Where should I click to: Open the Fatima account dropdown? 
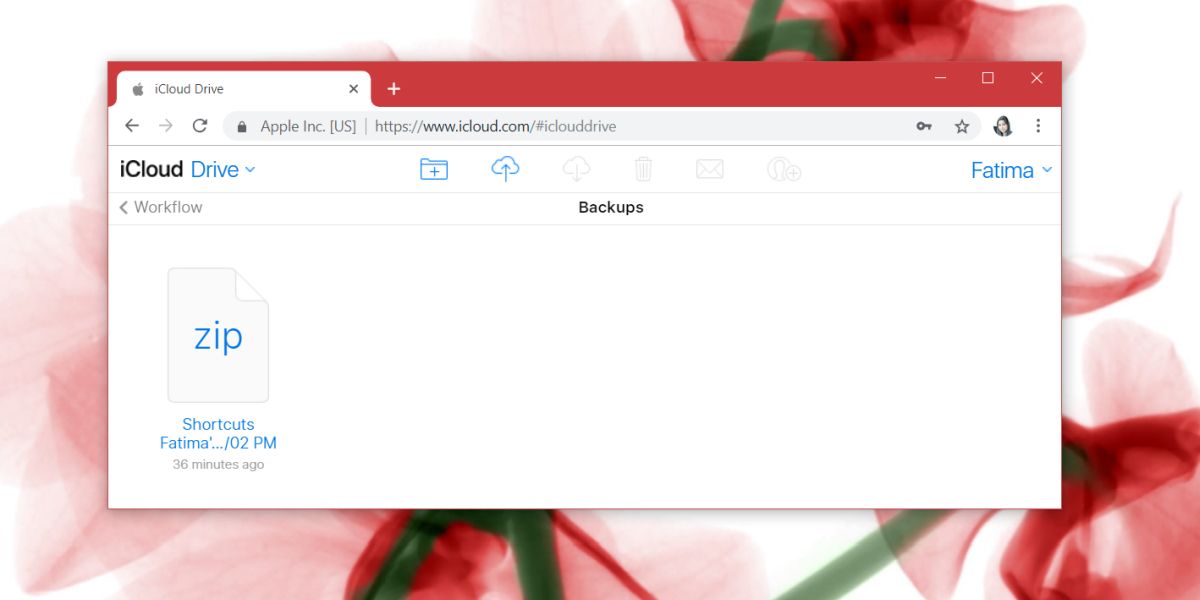(1012, 170)
